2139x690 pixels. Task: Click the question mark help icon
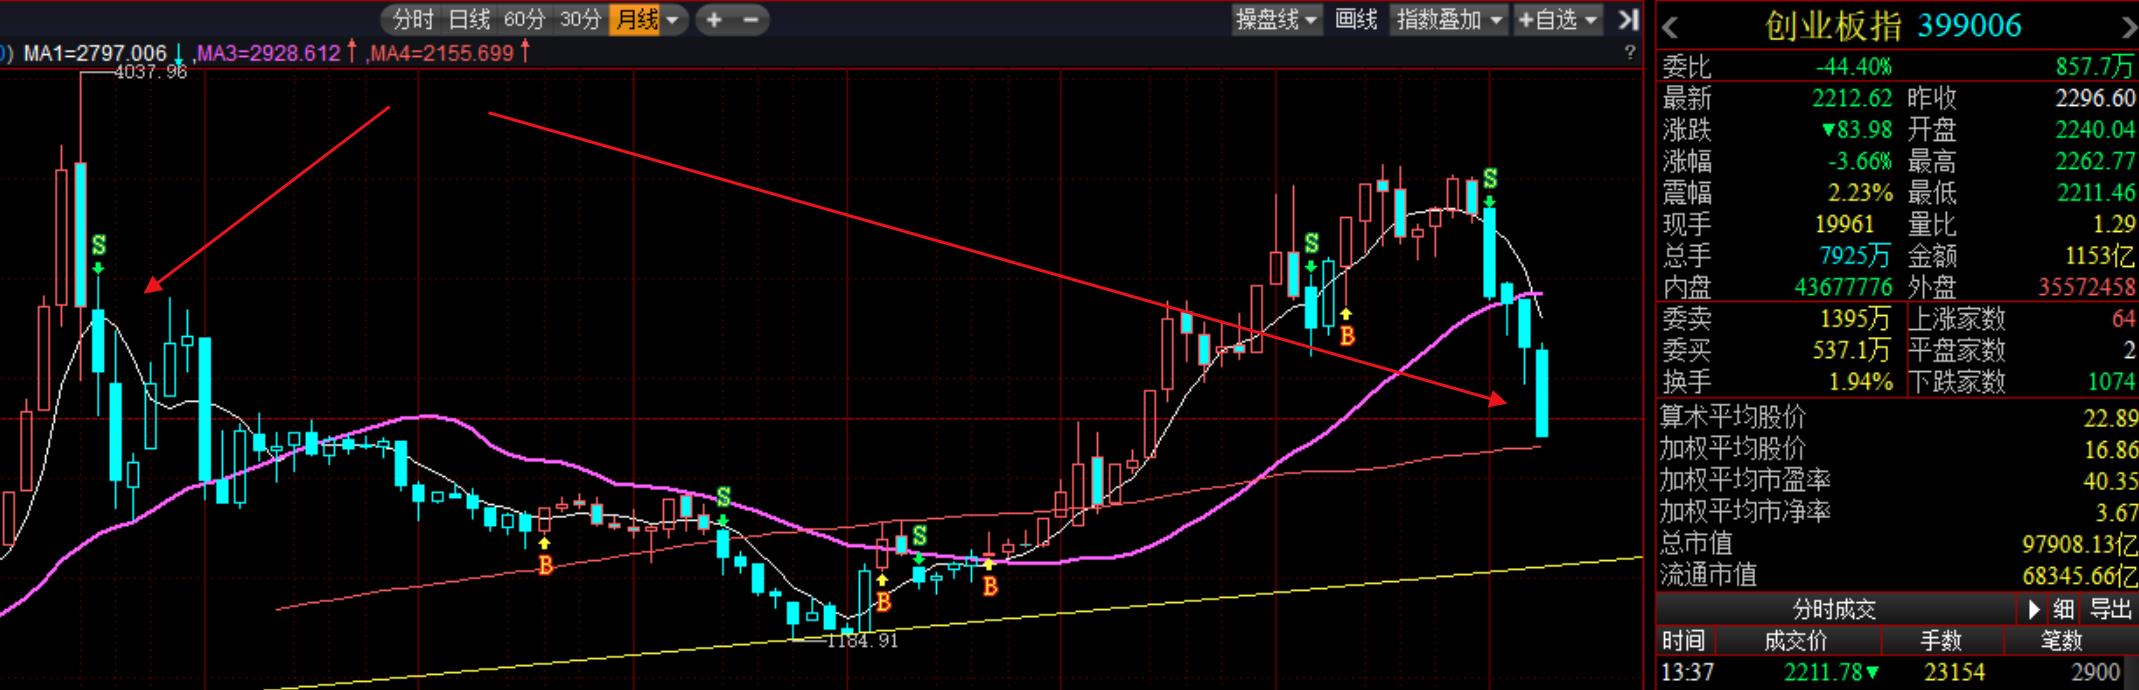(x=1630, y=52)
